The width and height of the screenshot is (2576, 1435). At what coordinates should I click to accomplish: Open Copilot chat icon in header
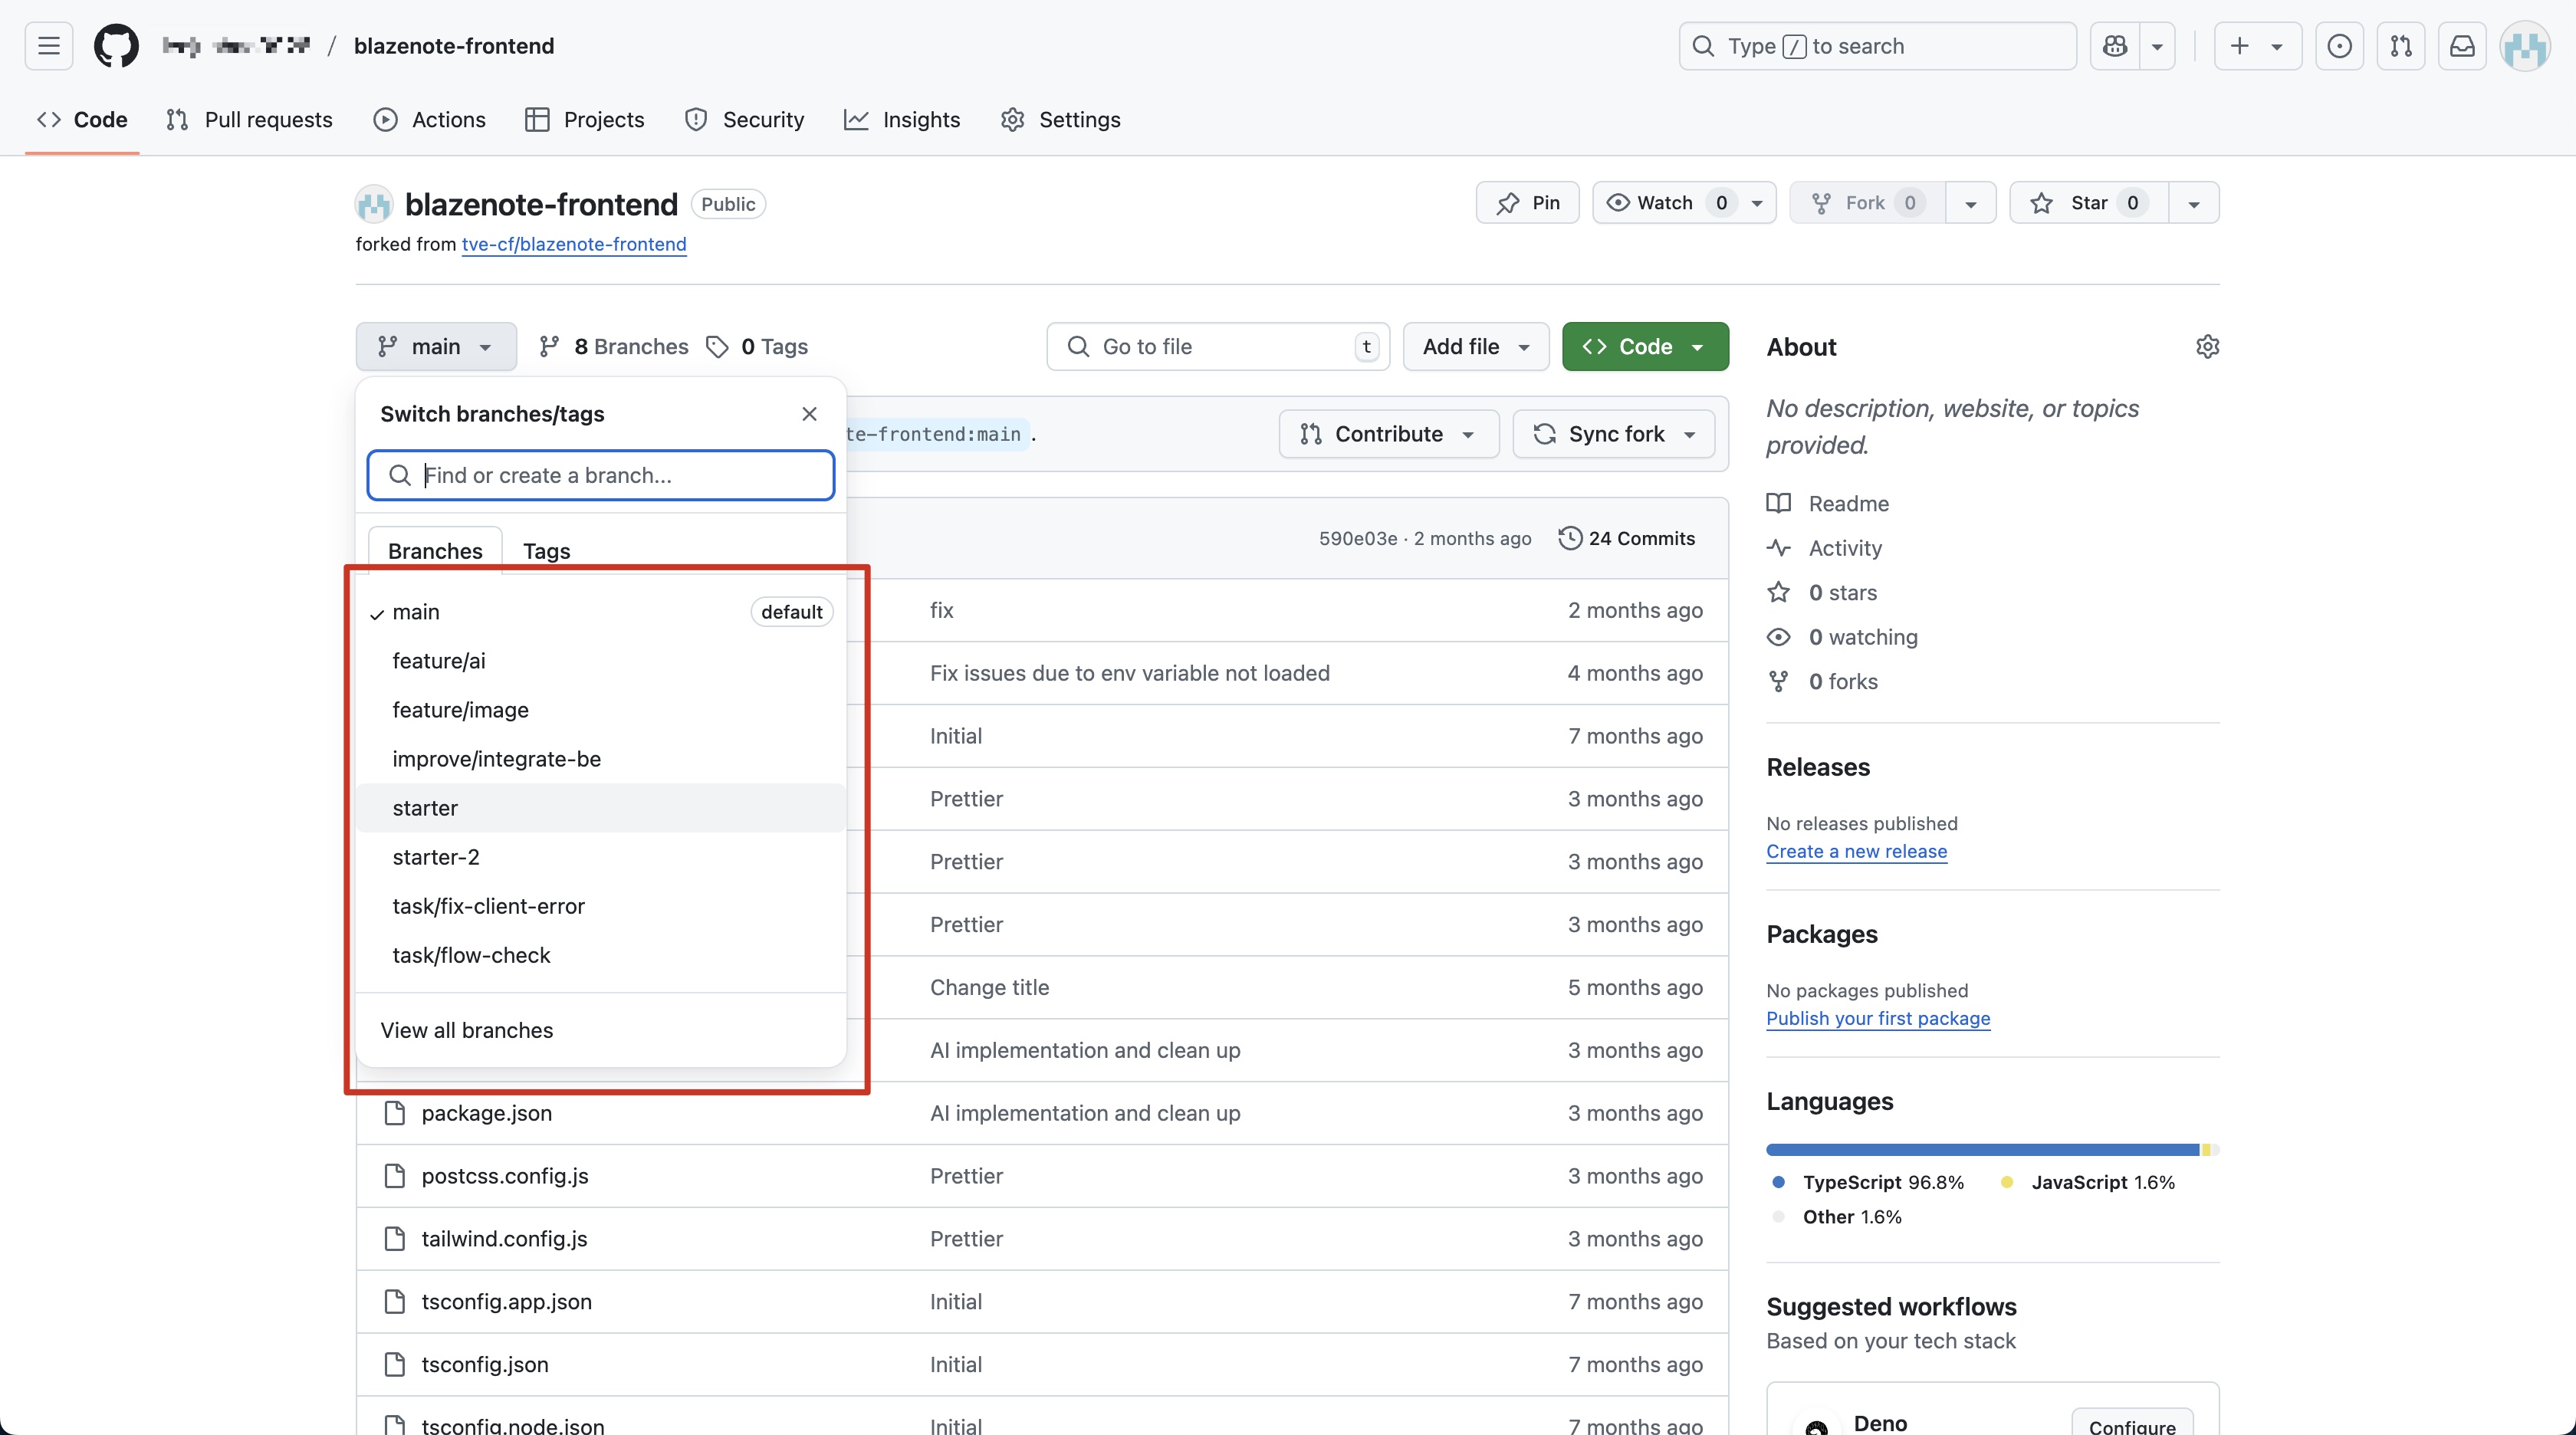2115,46
